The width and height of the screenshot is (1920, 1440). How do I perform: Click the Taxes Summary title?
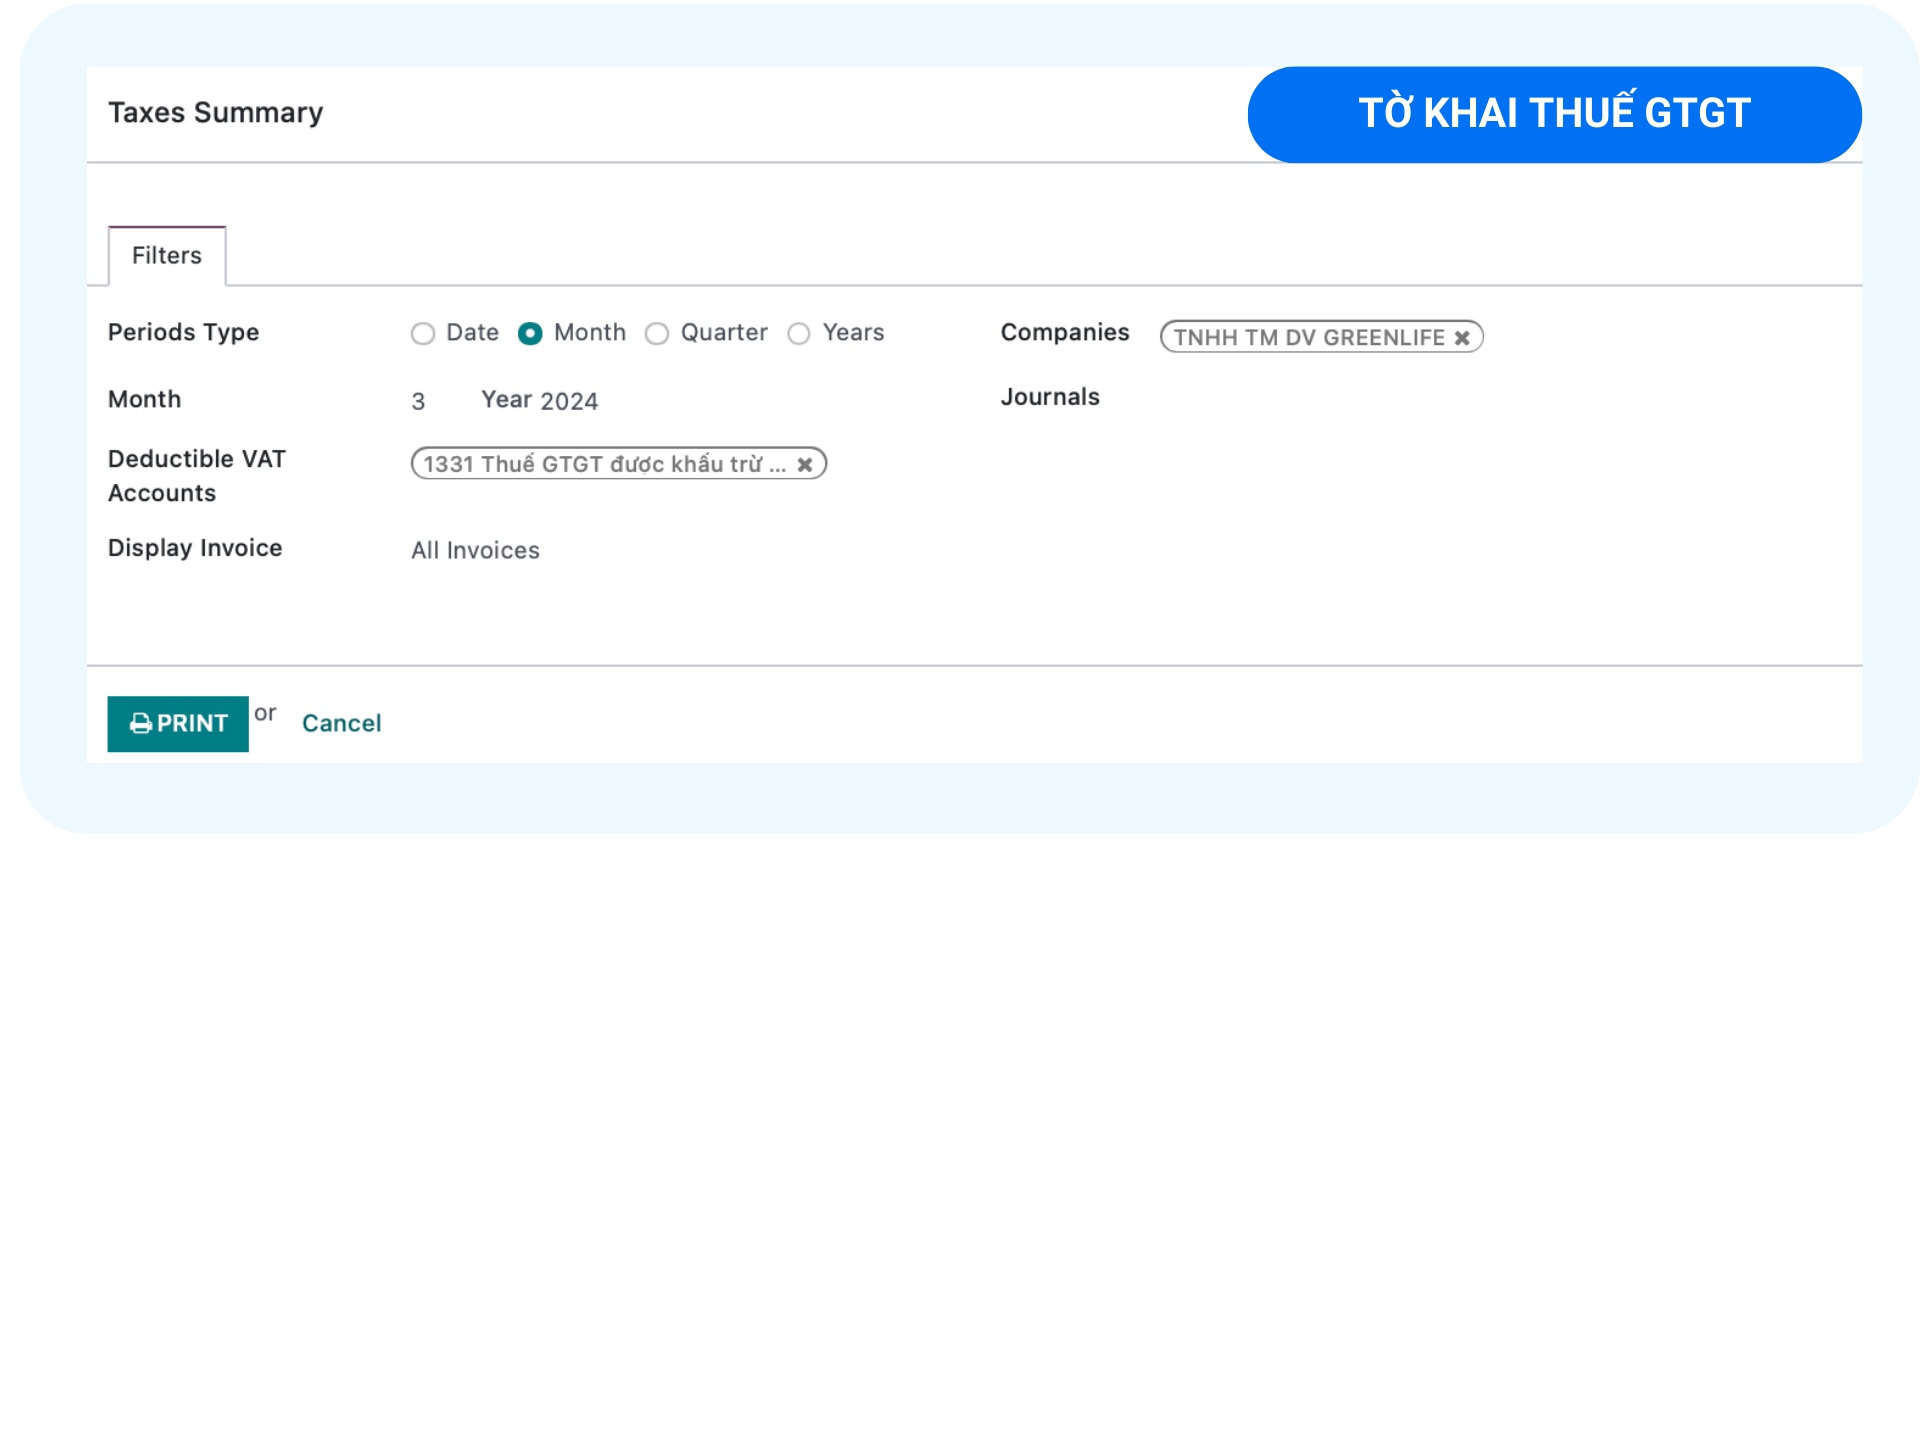pos(215,113)
